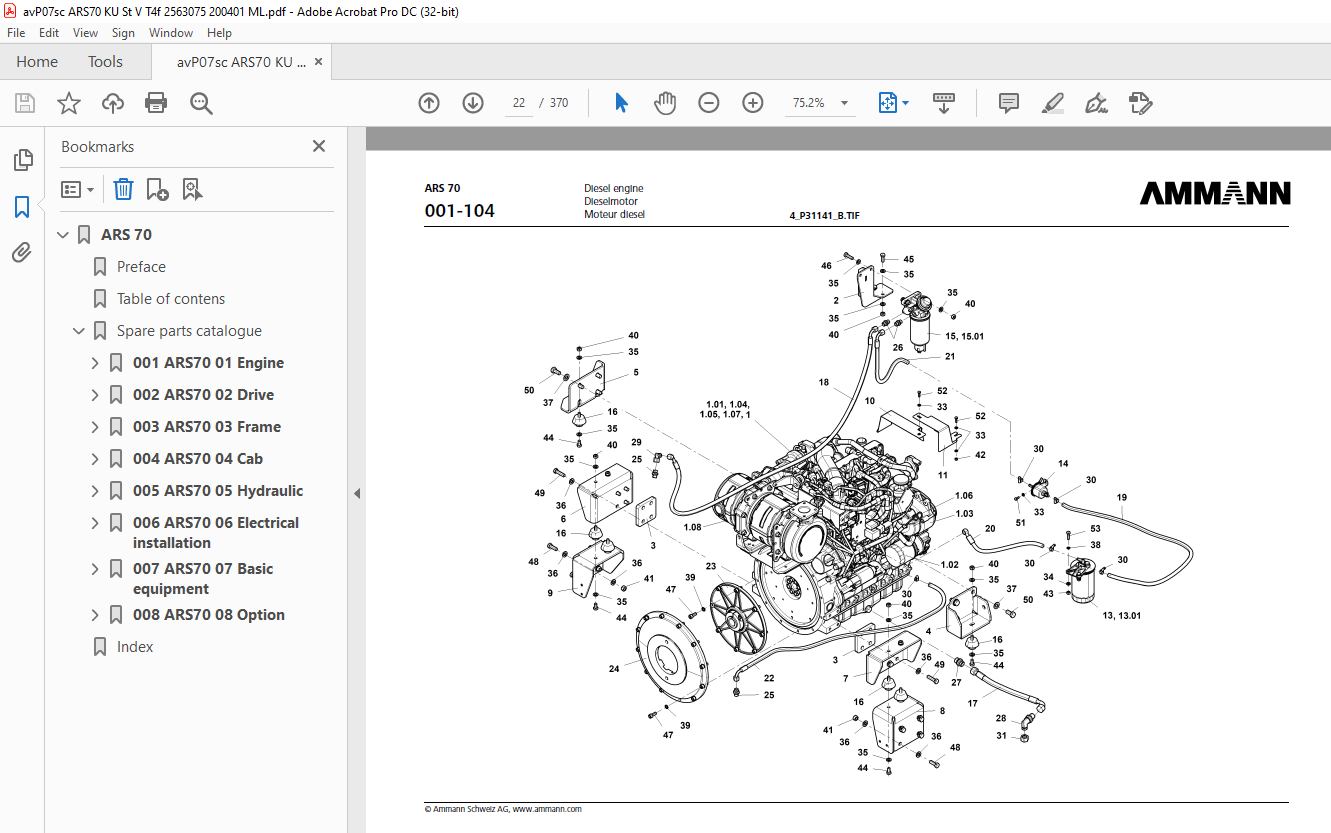This screenshot has height=833, width=1331.
Task: Select 005 ARS70 05 Hydraulic bookmark label
Action: [218, 491]
